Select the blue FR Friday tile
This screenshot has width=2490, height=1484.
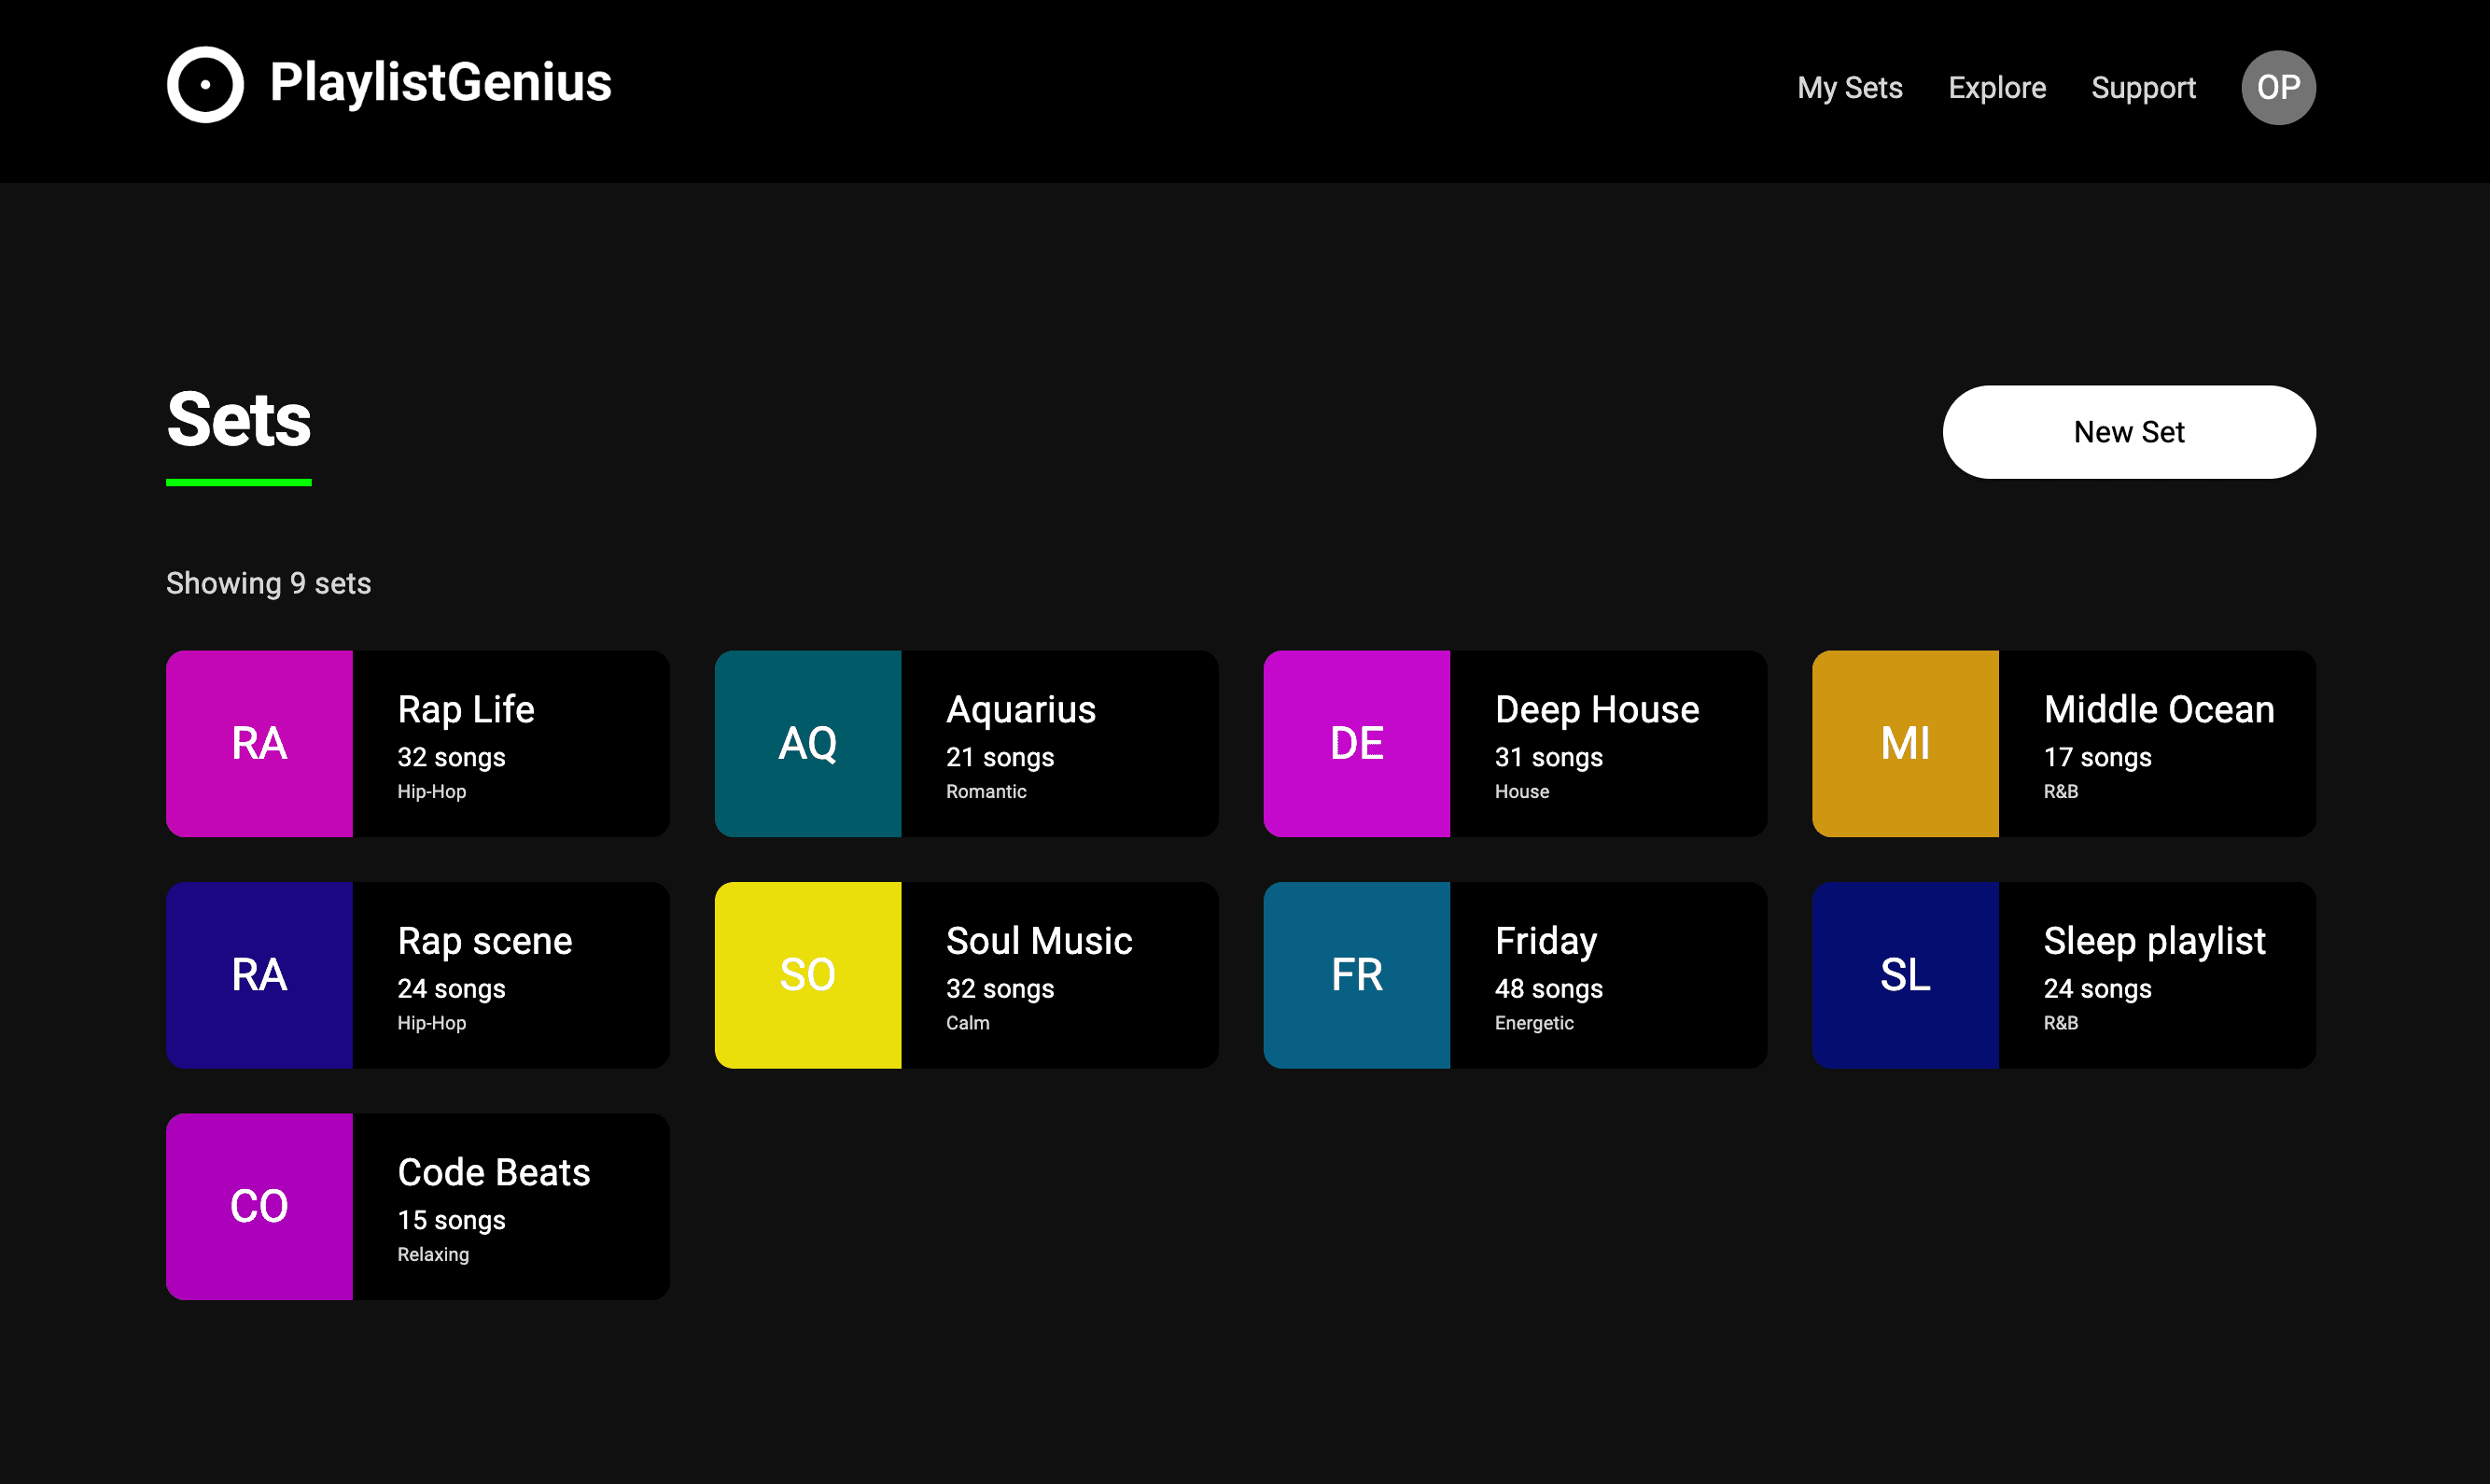[x=1356, y=974]
